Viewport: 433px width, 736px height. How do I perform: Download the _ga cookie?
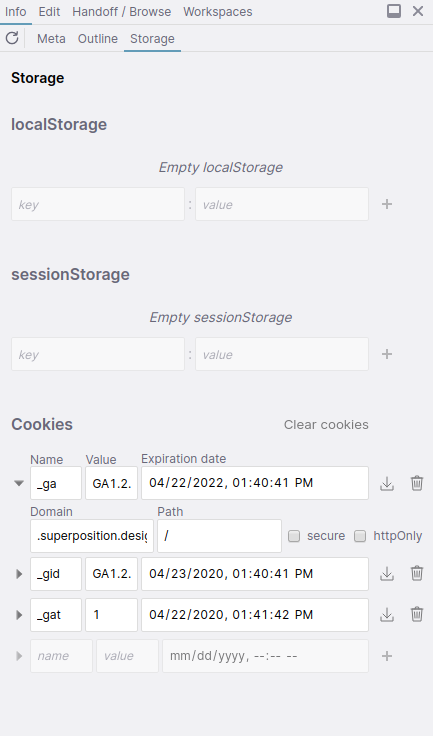point(387,483)
